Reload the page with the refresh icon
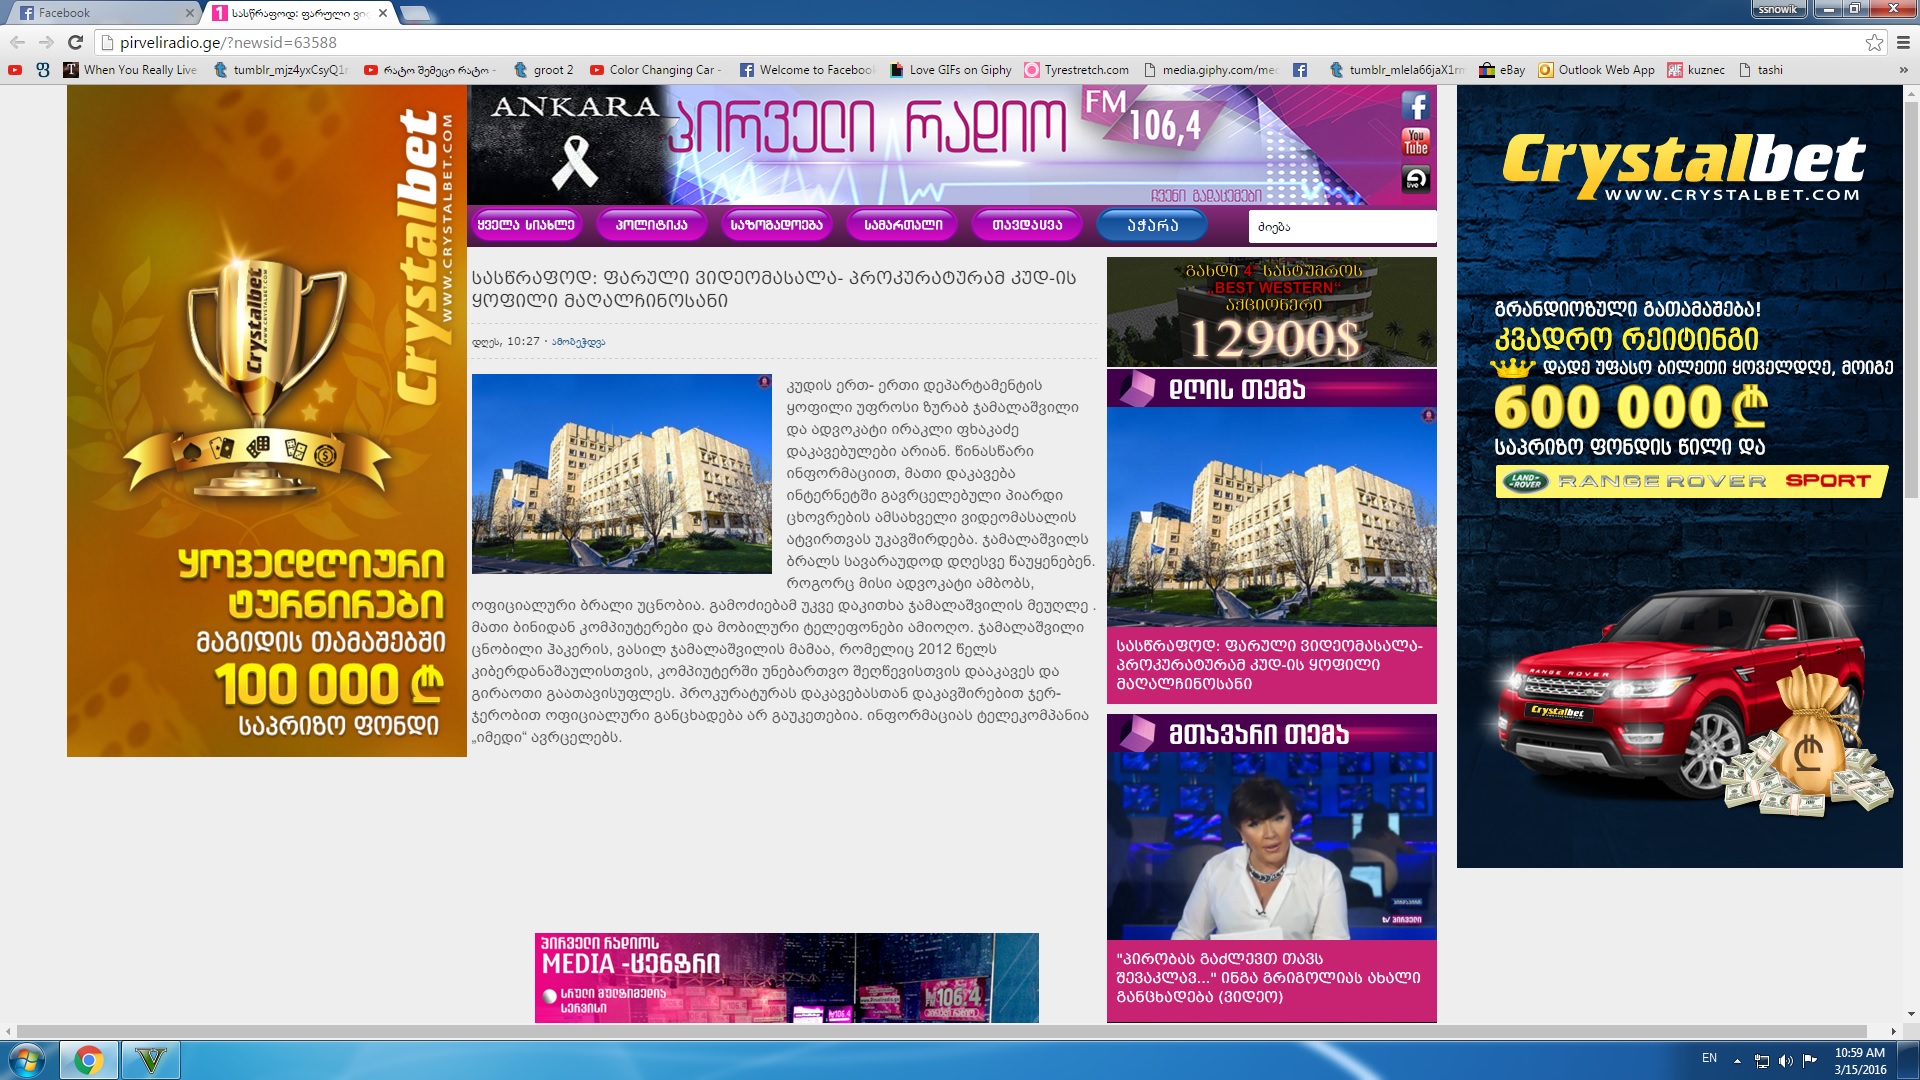The image size is (1920, 1080). tap(75, 42)
